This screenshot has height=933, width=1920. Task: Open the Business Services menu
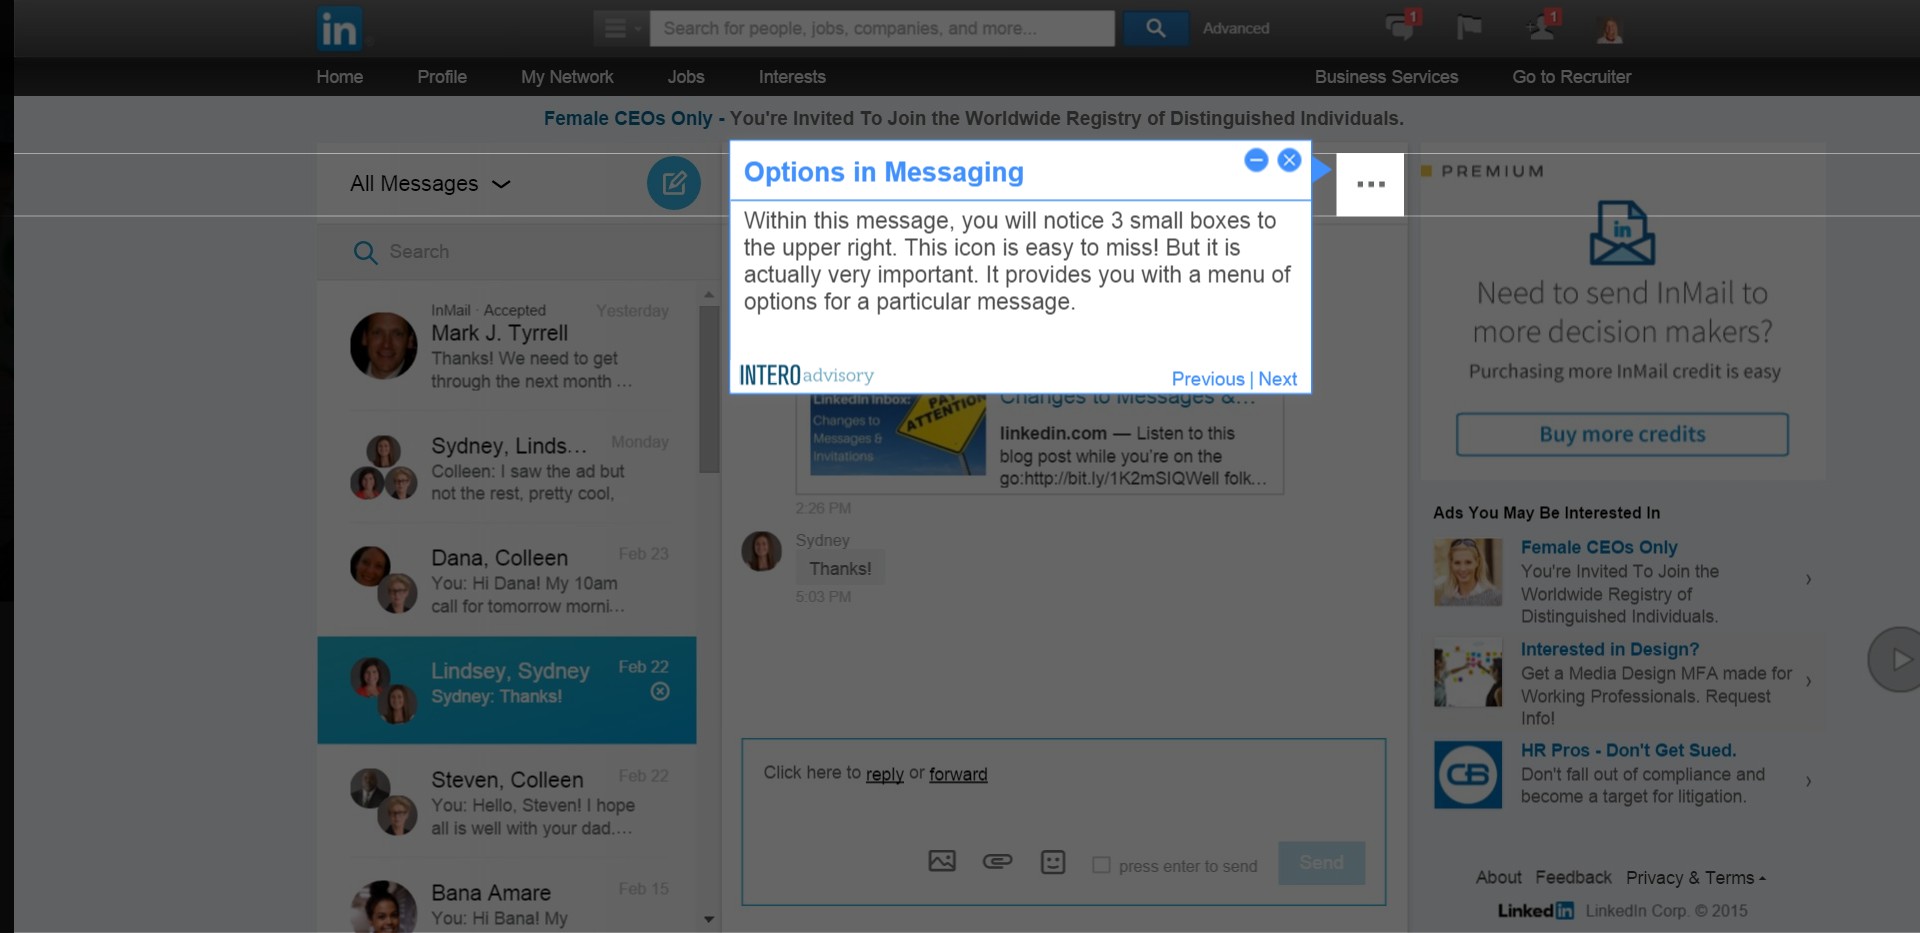[x=1386, y=77]
